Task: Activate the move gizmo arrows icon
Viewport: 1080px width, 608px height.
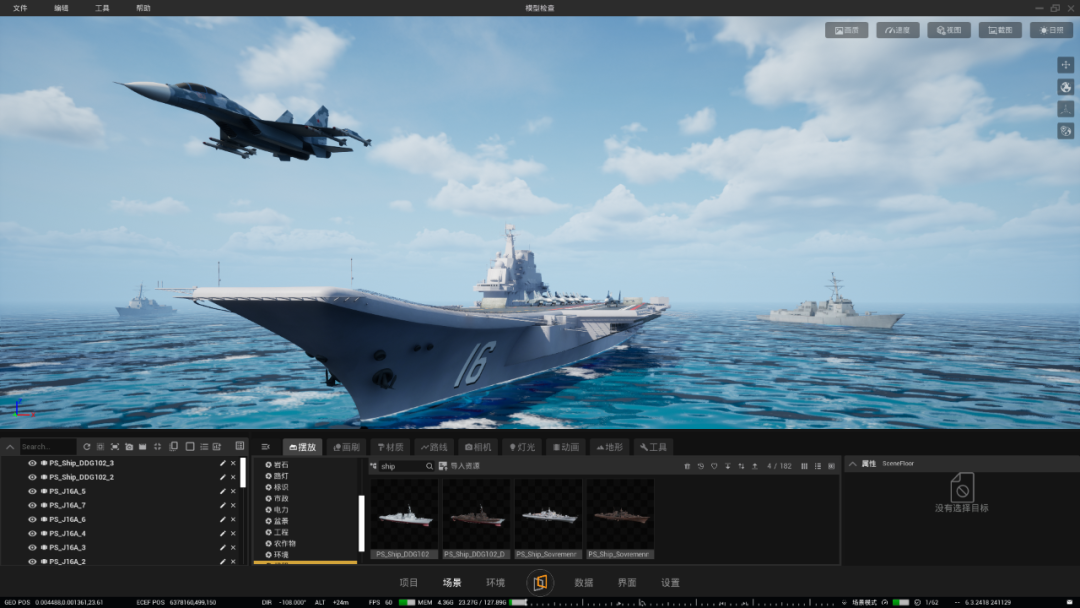Action: pyautogui.click(x=1066, y=65)
